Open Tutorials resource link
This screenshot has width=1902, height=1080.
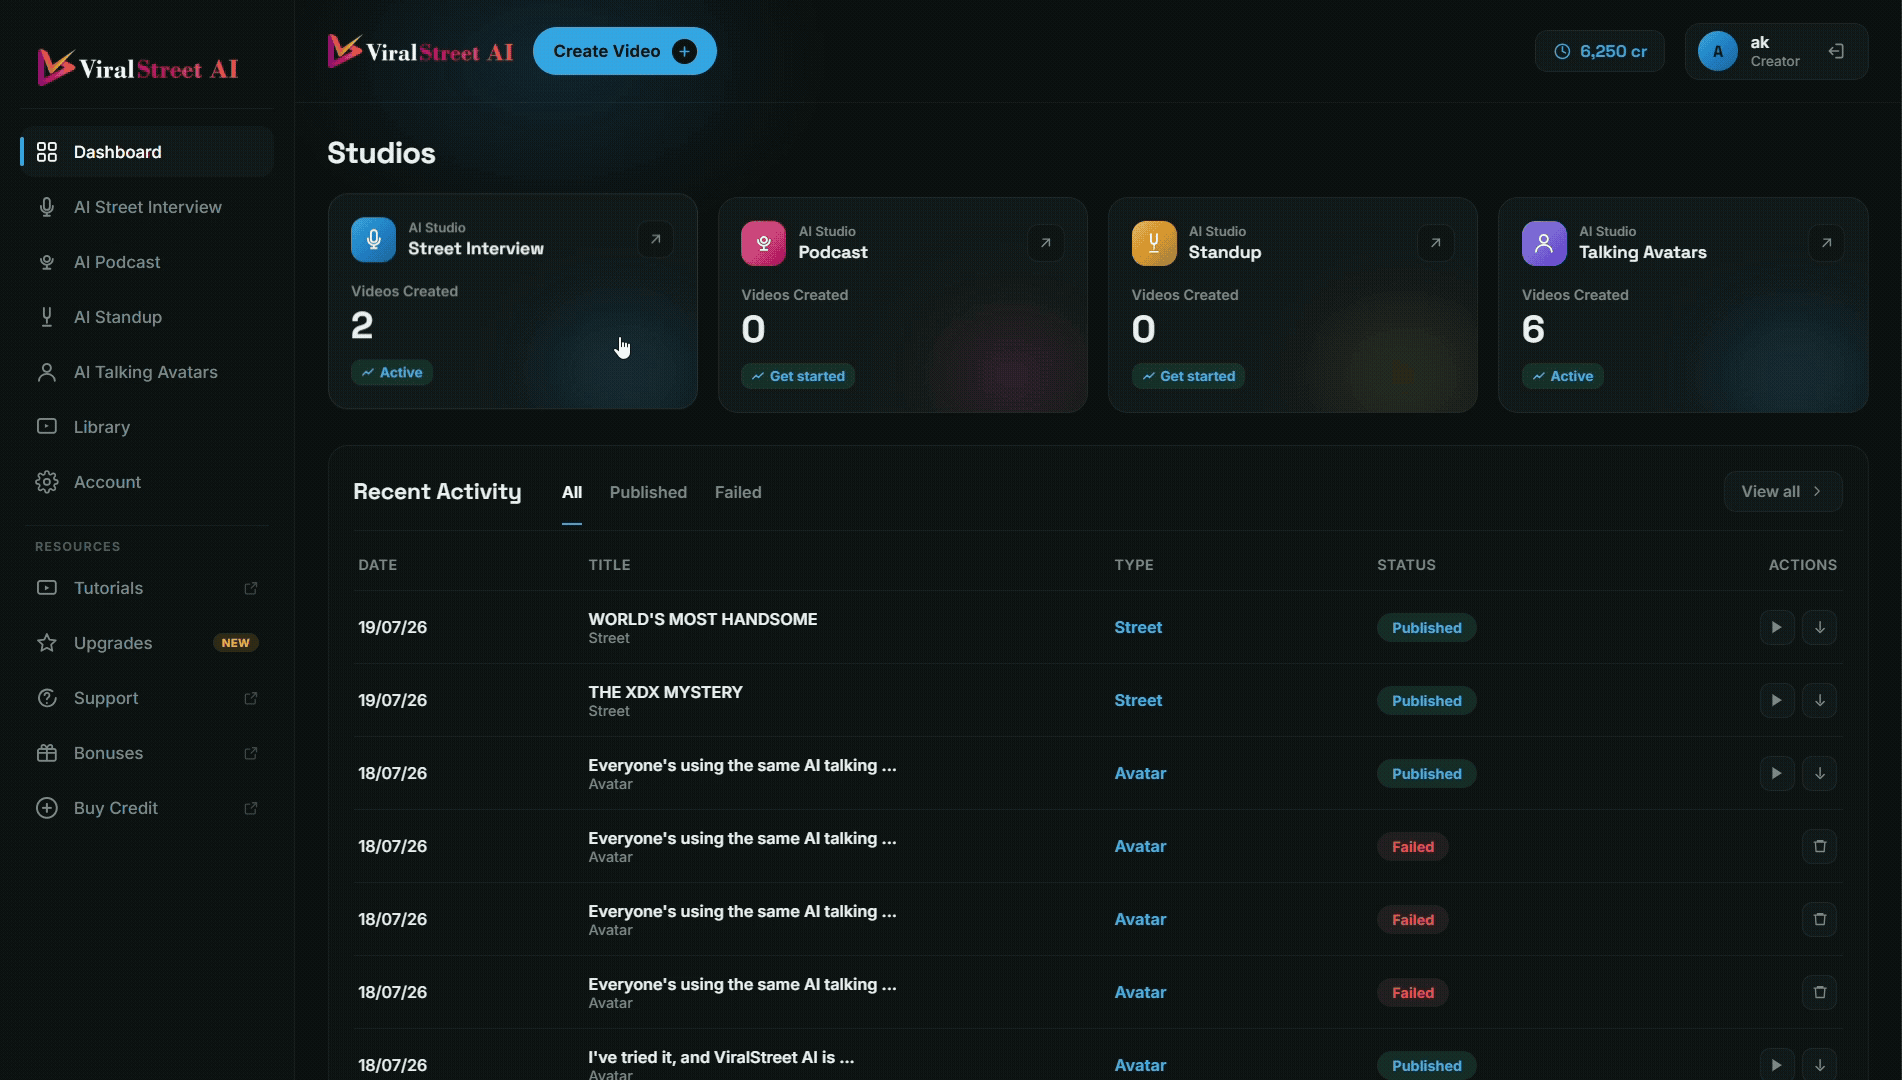pyautogui.click(x=146, y=588)
